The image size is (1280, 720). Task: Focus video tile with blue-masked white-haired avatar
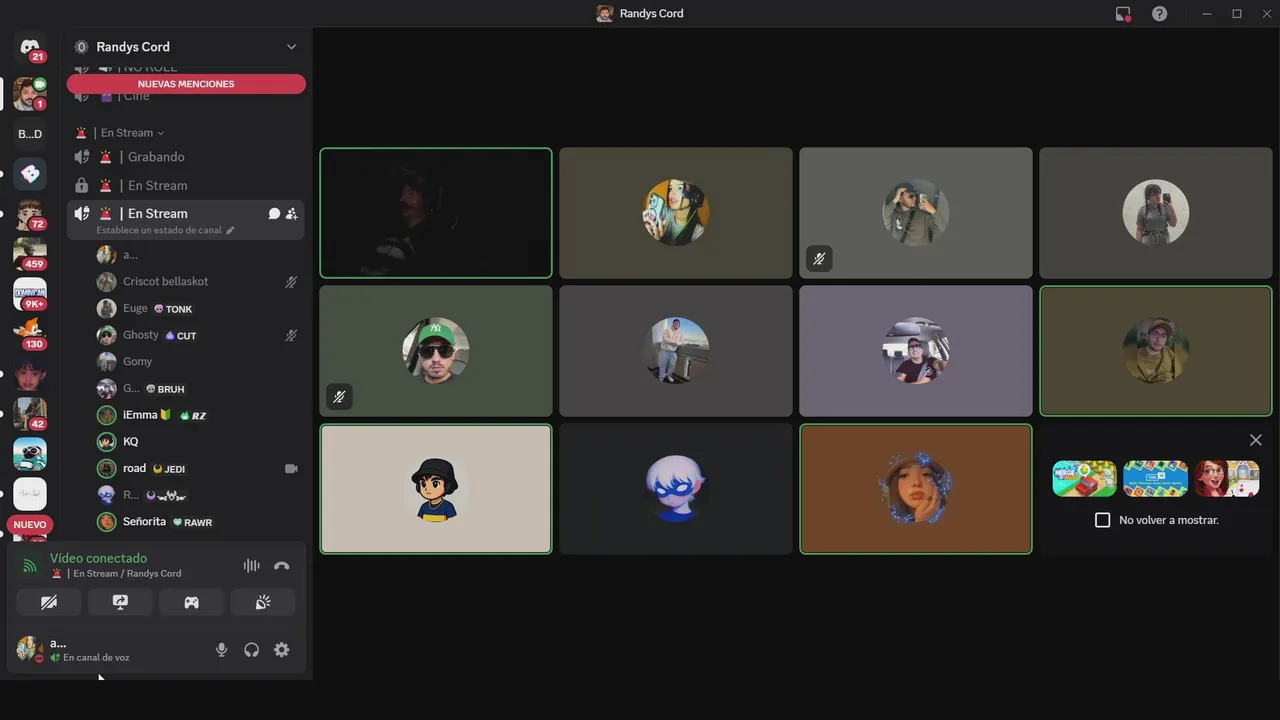click(676, 489)
